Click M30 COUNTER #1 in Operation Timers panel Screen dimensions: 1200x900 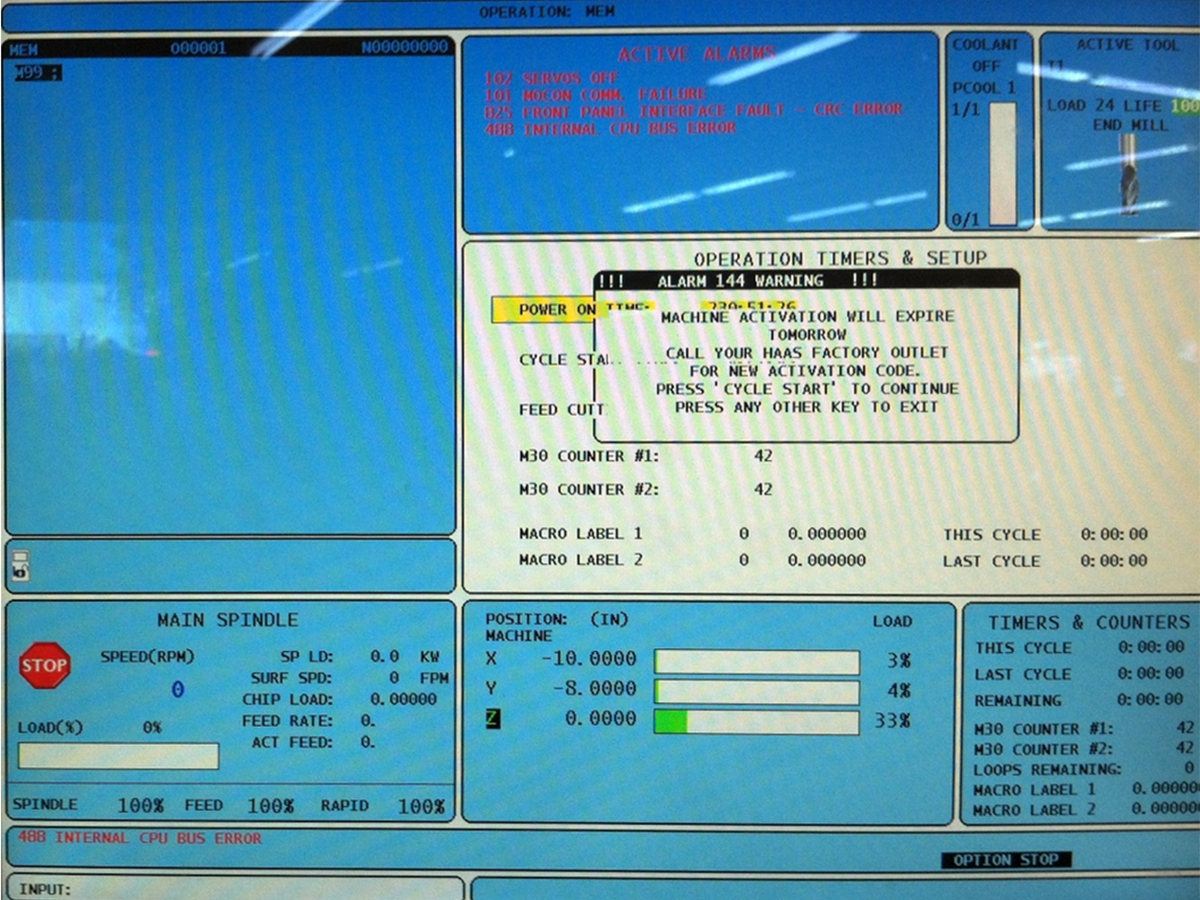645,456
